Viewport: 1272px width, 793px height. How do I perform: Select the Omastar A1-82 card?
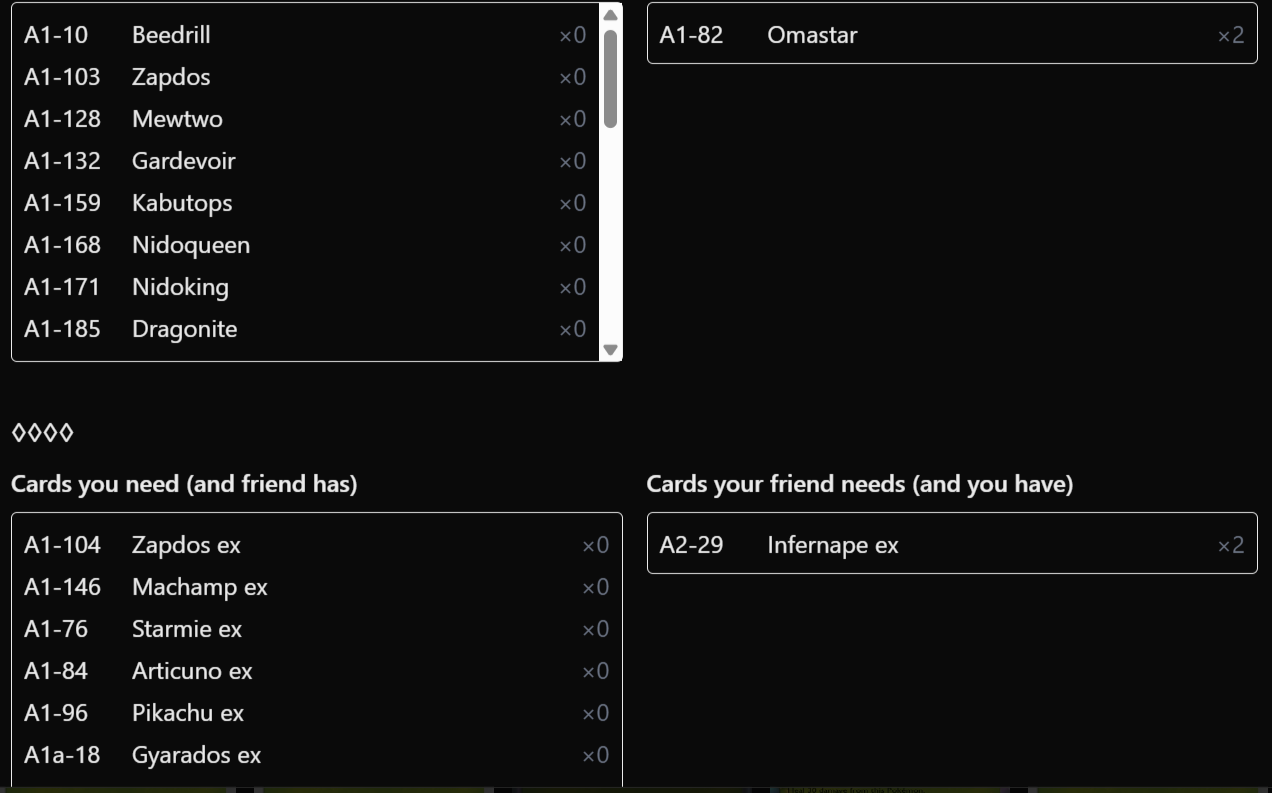coord(952,35)
